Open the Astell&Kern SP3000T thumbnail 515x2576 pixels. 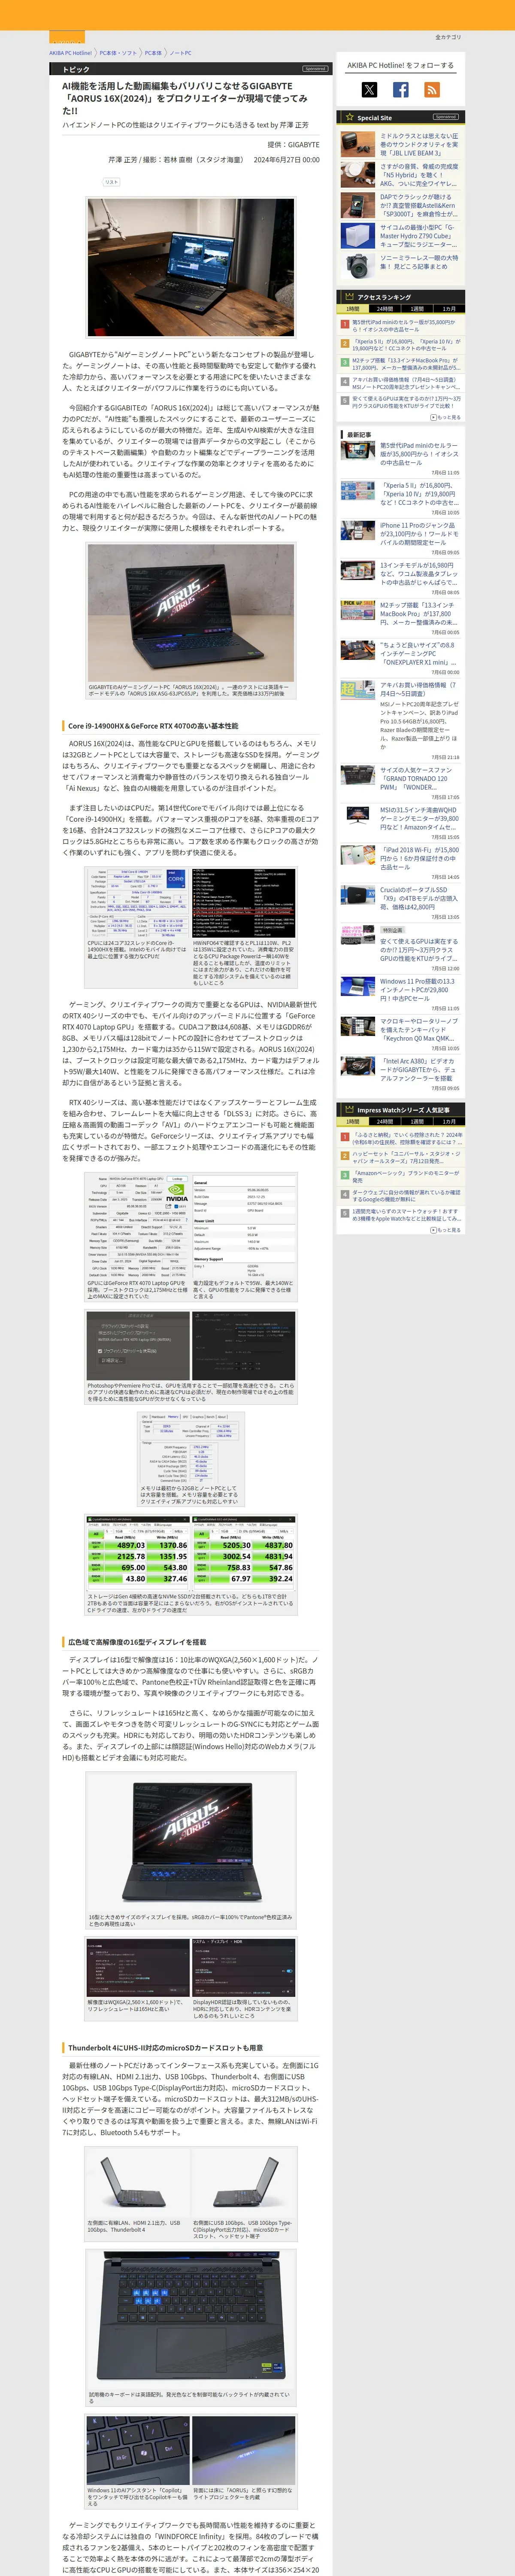point(357,205)
